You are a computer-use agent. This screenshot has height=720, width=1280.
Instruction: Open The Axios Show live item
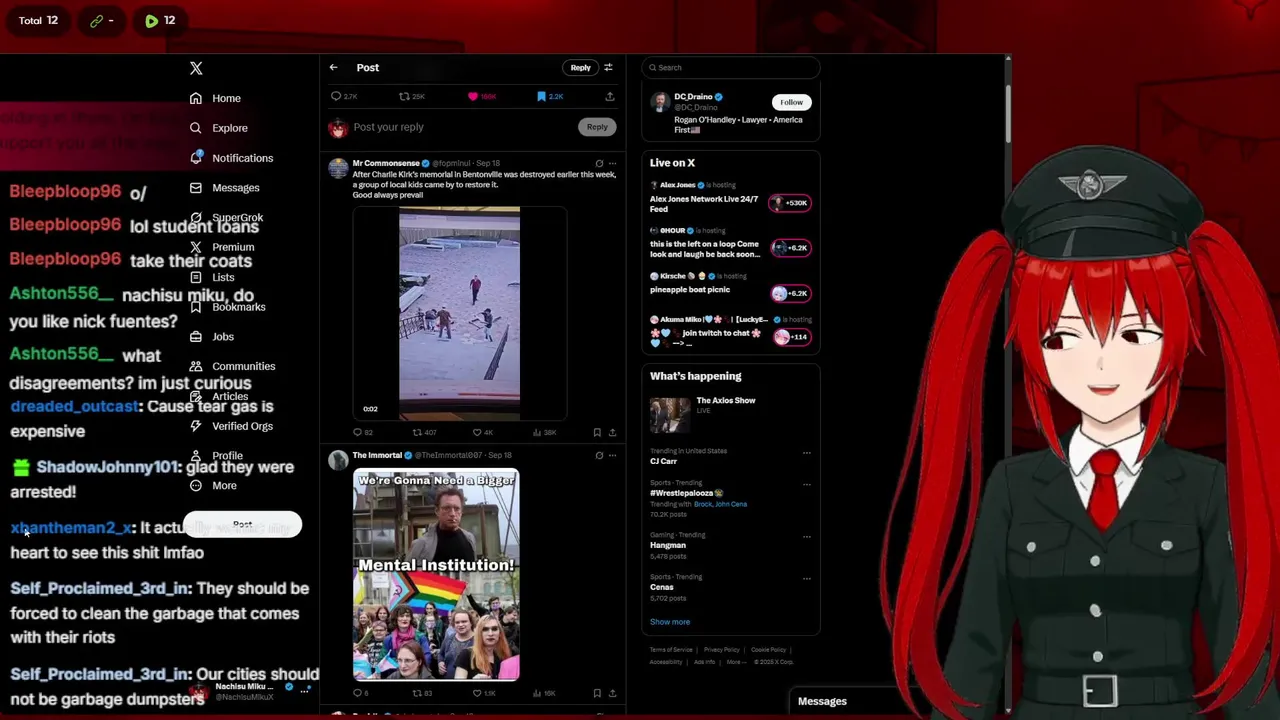pos(731,415)
